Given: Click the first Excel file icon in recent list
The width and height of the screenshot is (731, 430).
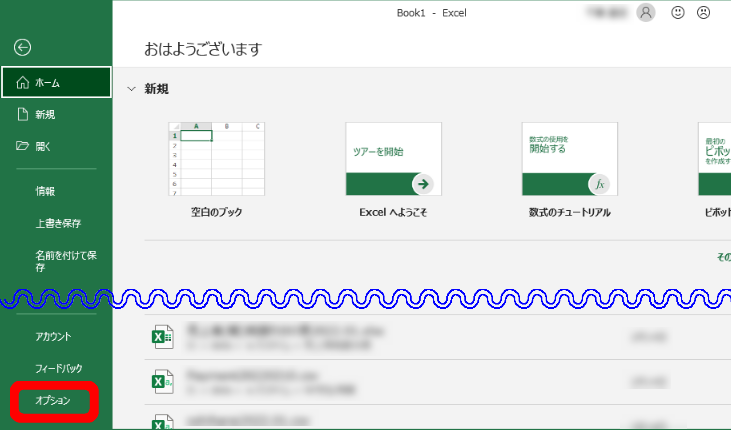Looking at the screenshot, I should [161, 336].
